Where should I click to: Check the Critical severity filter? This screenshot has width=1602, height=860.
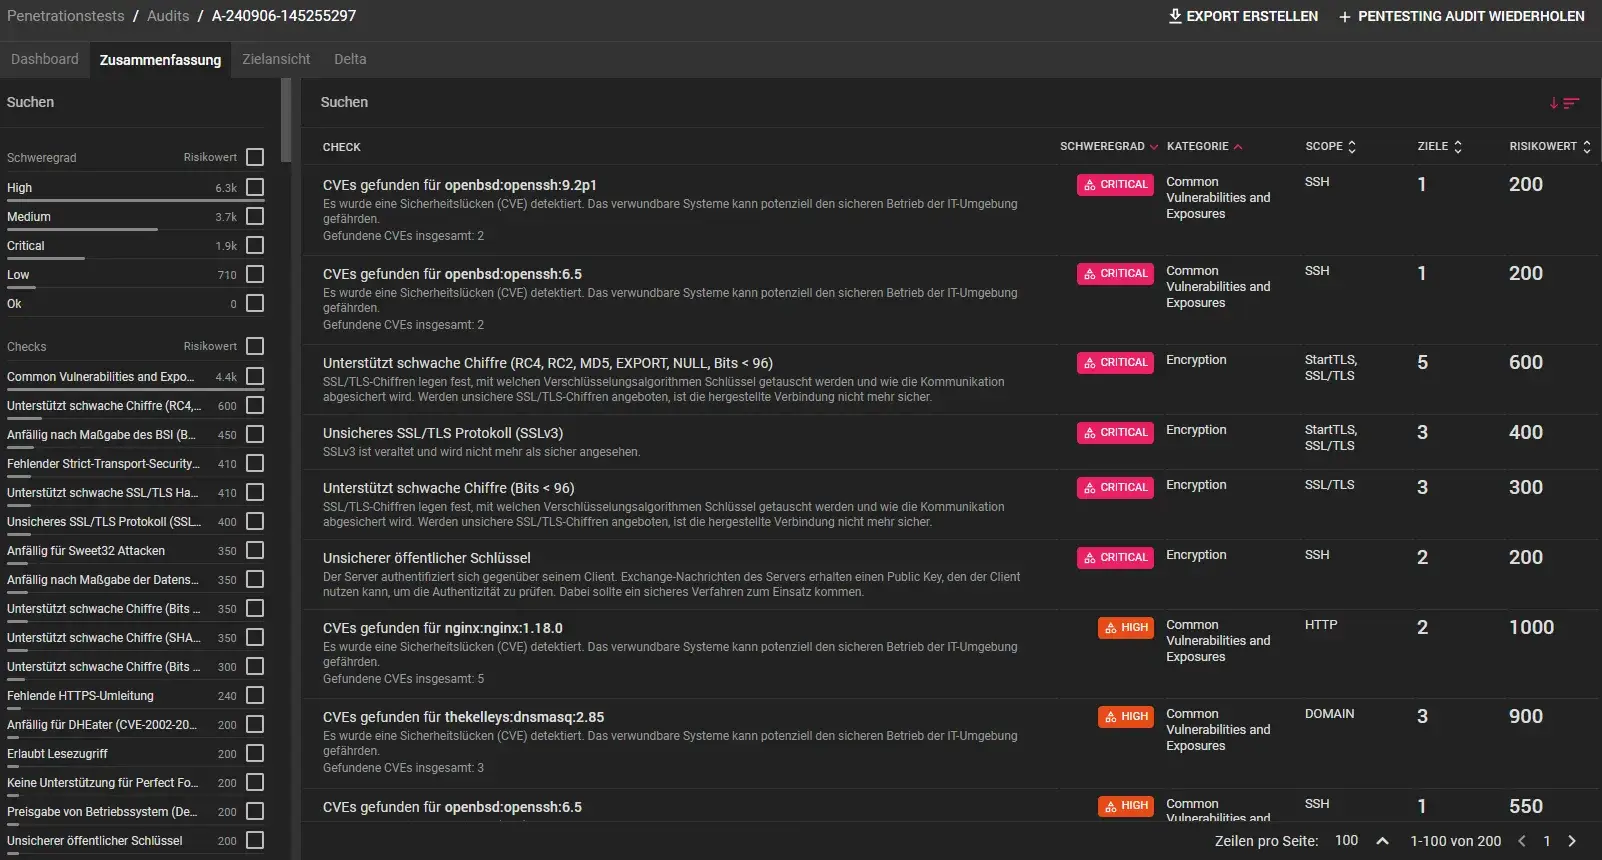point(255,245)
